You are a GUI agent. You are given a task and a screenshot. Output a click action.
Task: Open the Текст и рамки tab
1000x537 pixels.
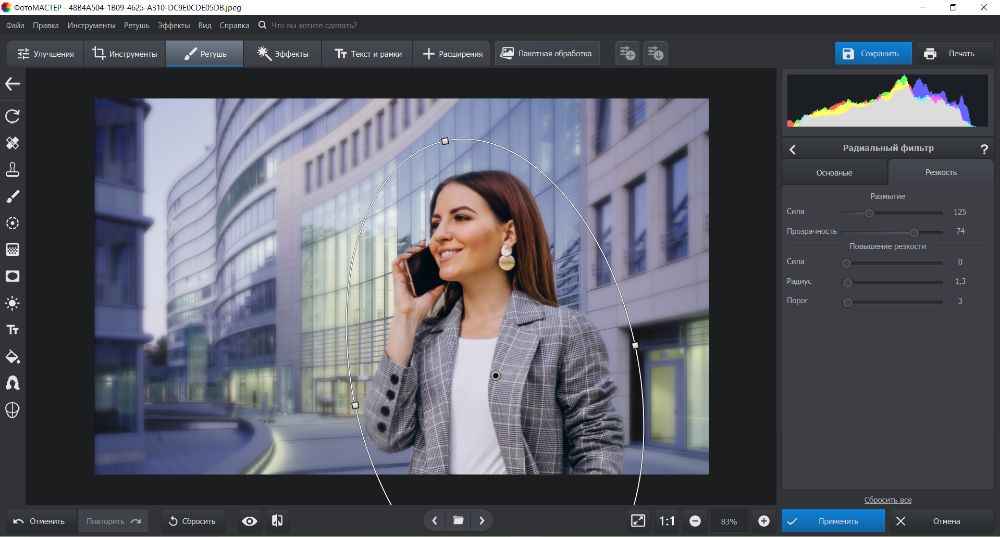click(x=366, y=54)
